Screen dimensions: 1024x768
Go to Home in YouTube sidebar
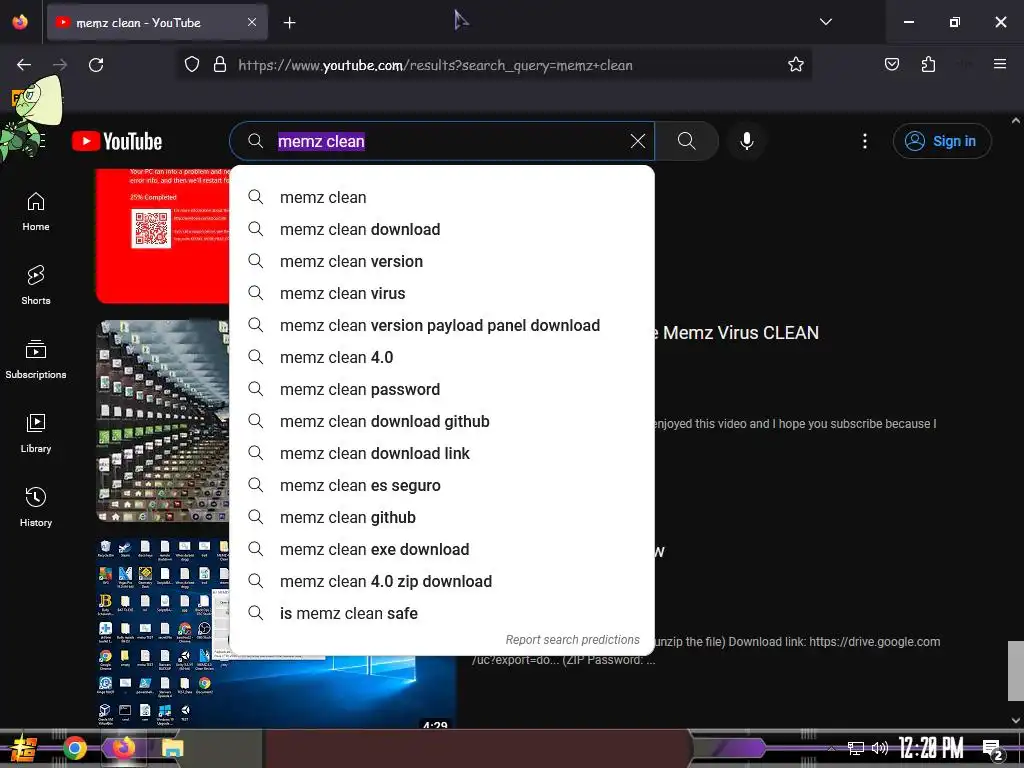pyautogui.click(x=36, y=212)
